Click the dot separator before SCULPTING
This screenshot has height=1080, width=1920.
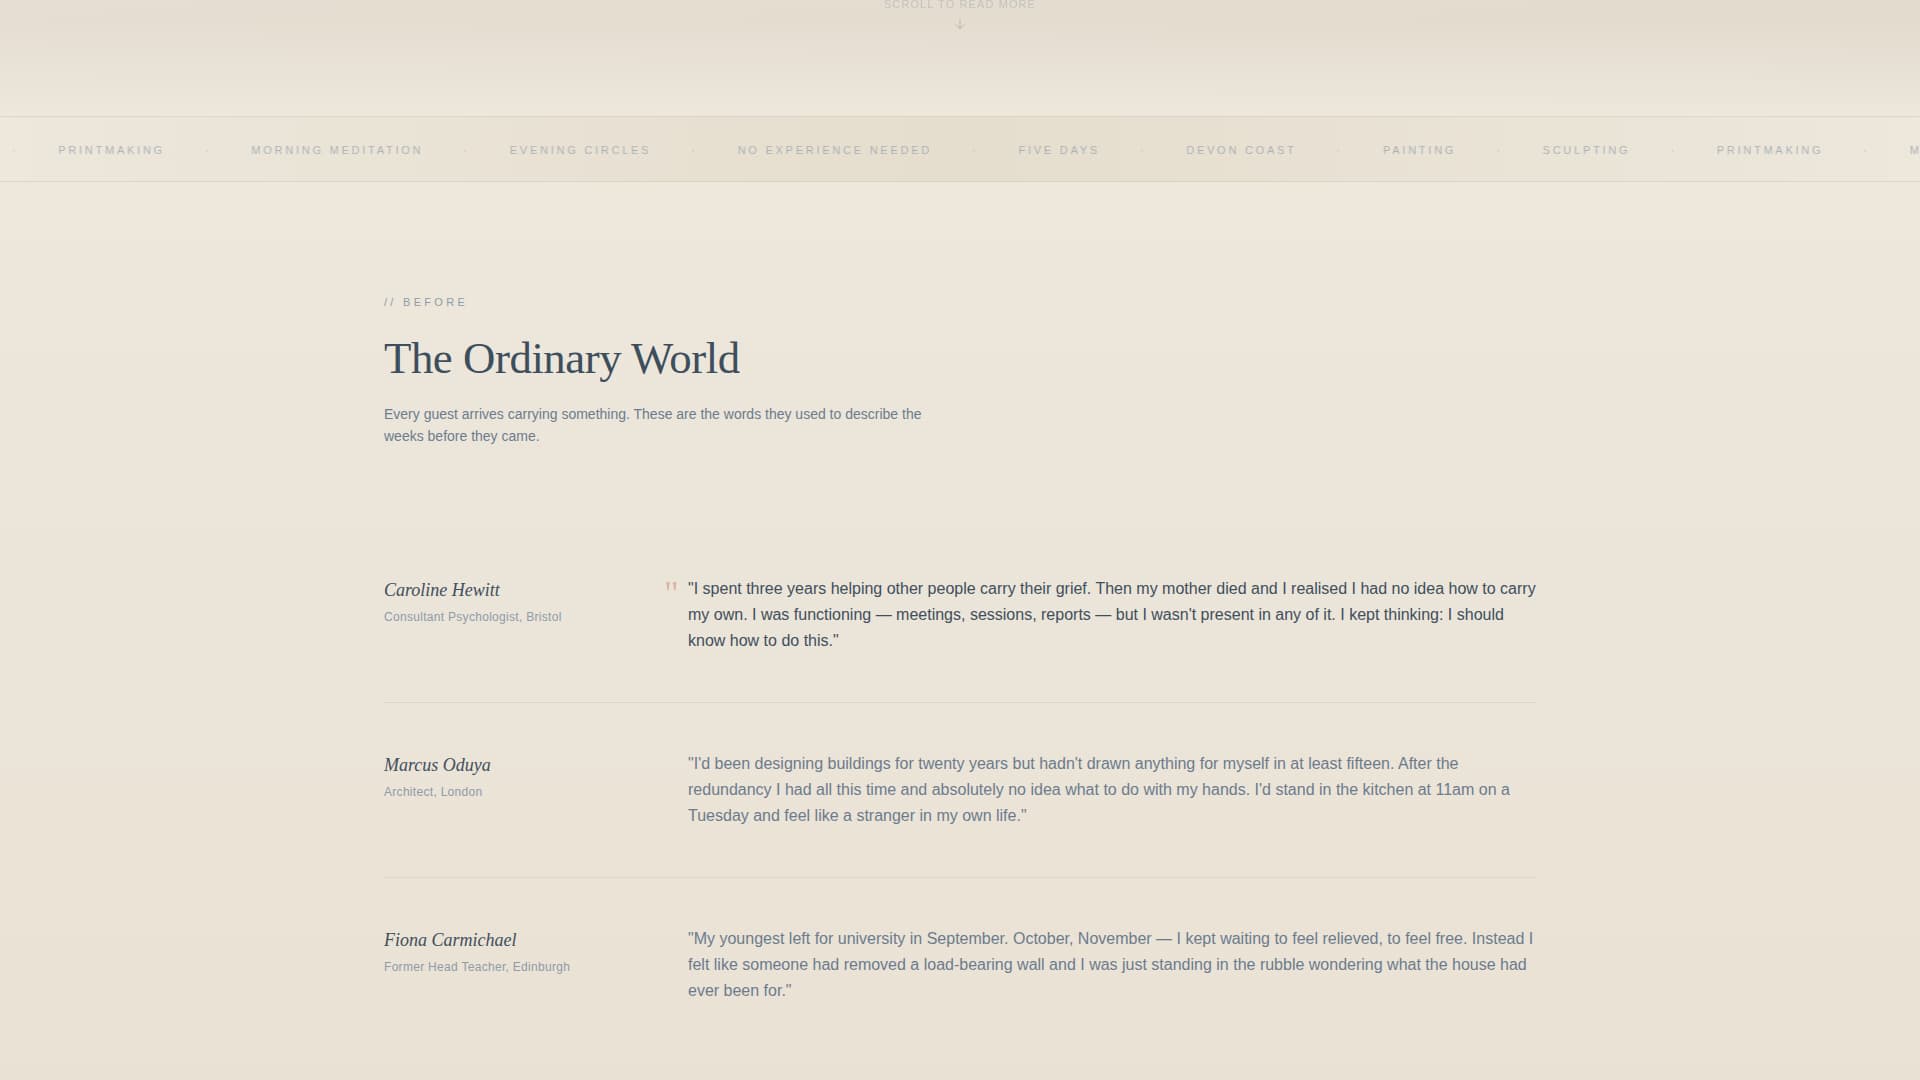(x=1498, y=149)
